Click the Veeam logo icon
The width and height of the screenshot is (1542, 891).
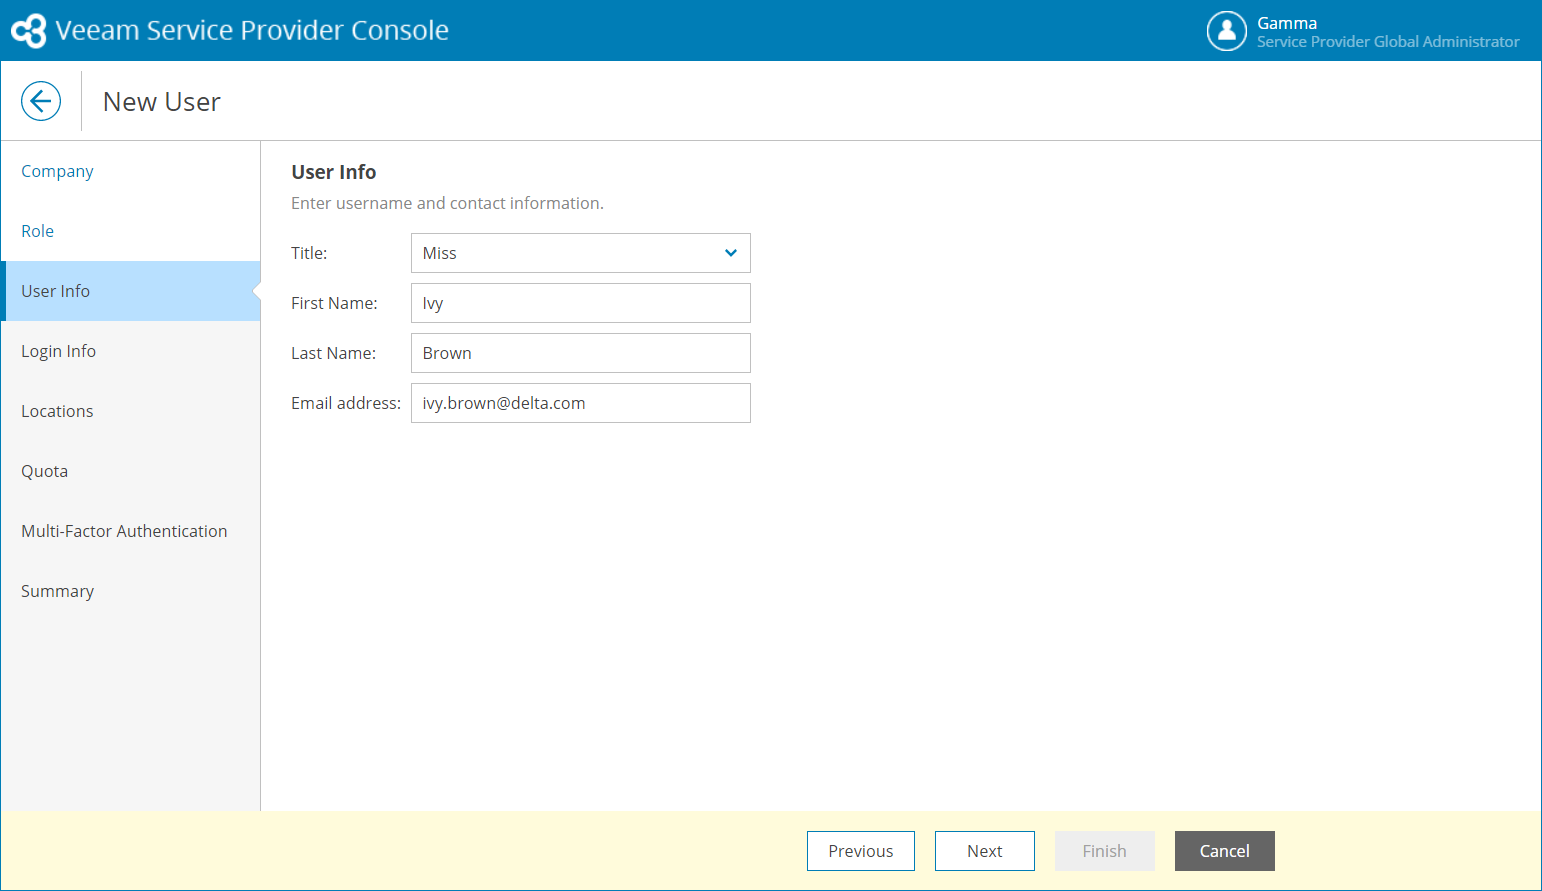29,31
